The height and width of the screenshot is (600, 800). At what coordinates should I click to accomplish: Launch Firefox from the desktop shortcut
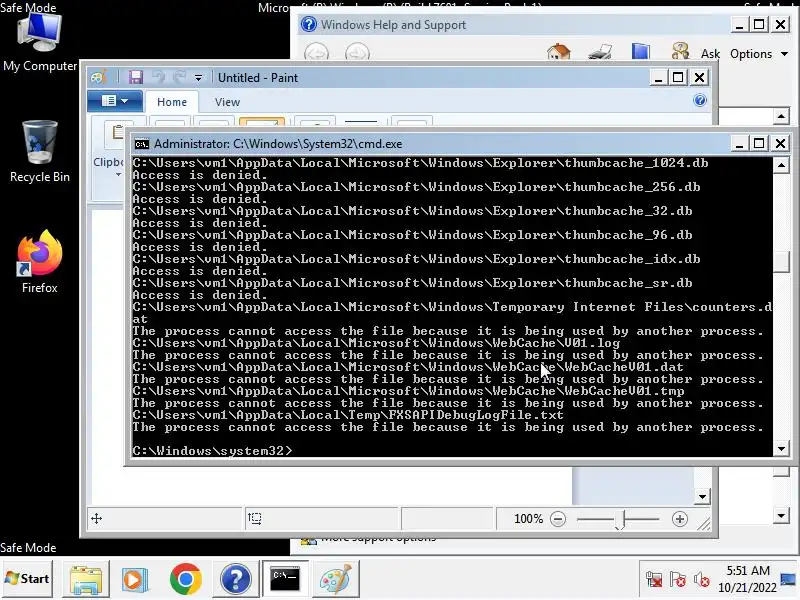point(39,262)
